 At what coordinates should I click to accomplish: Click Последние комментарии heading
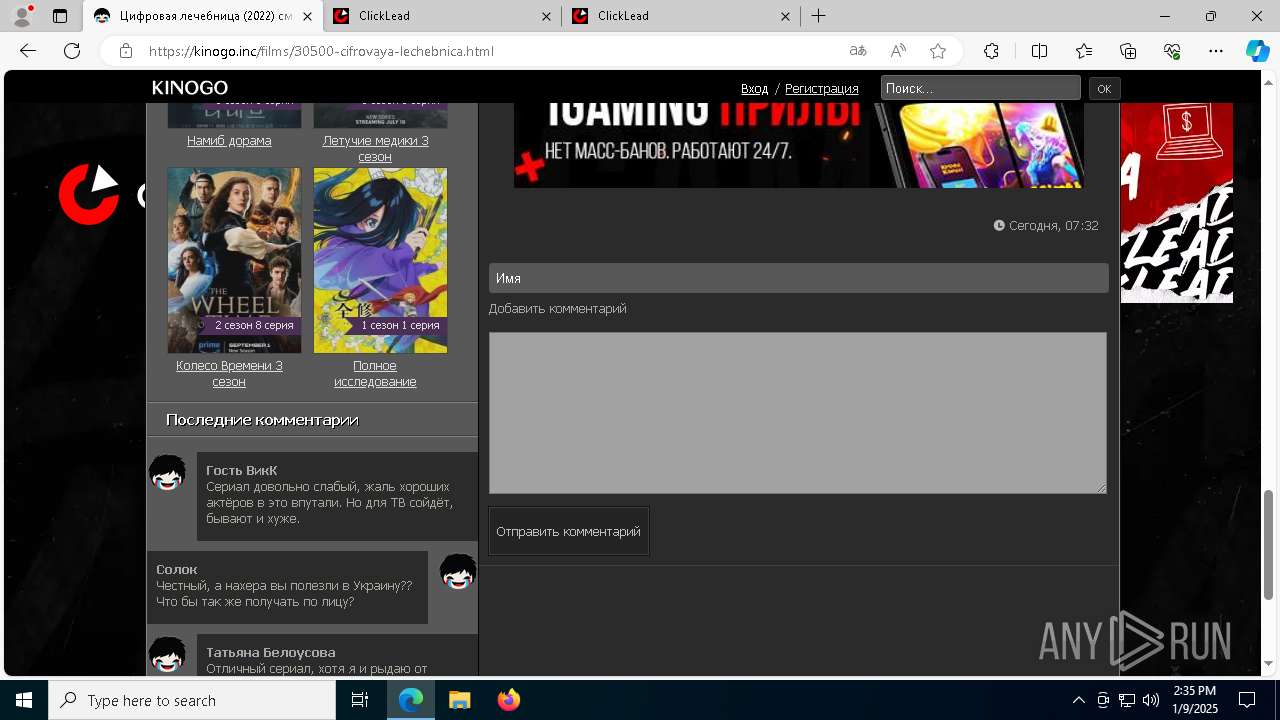click(x=262, y=420)
